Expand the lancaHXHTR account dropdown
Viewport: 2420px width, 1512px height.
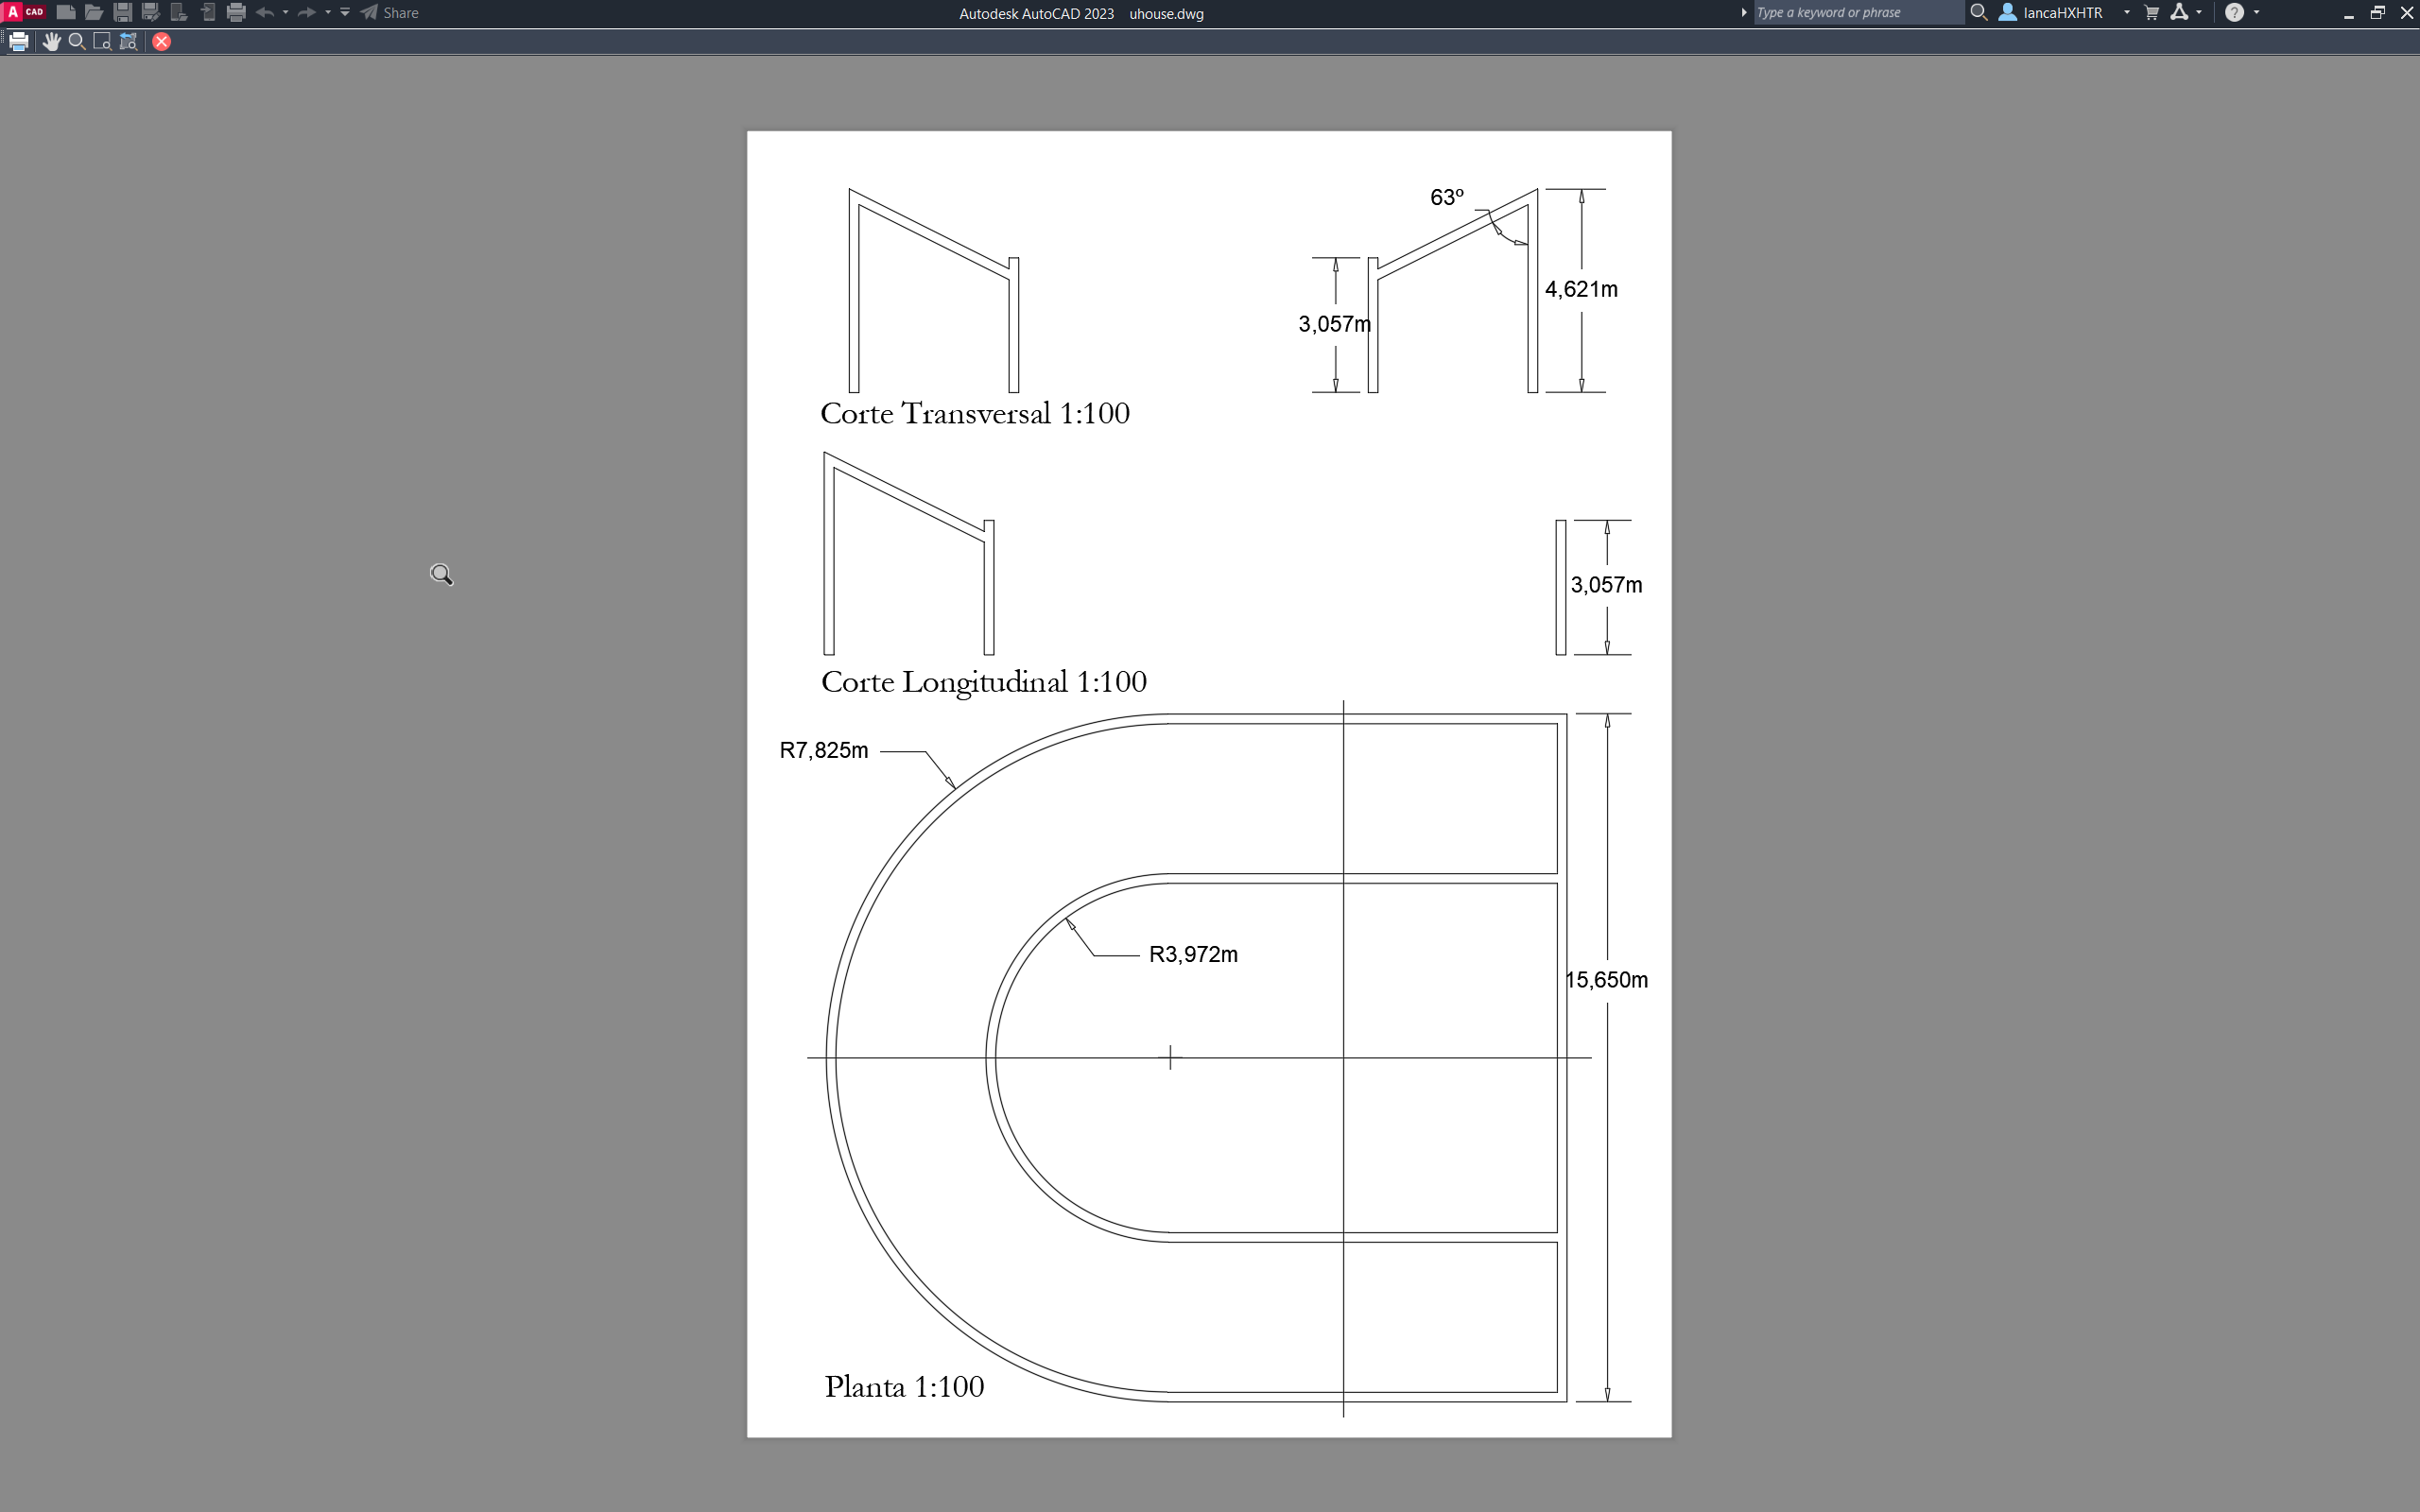coord(2126,12)
